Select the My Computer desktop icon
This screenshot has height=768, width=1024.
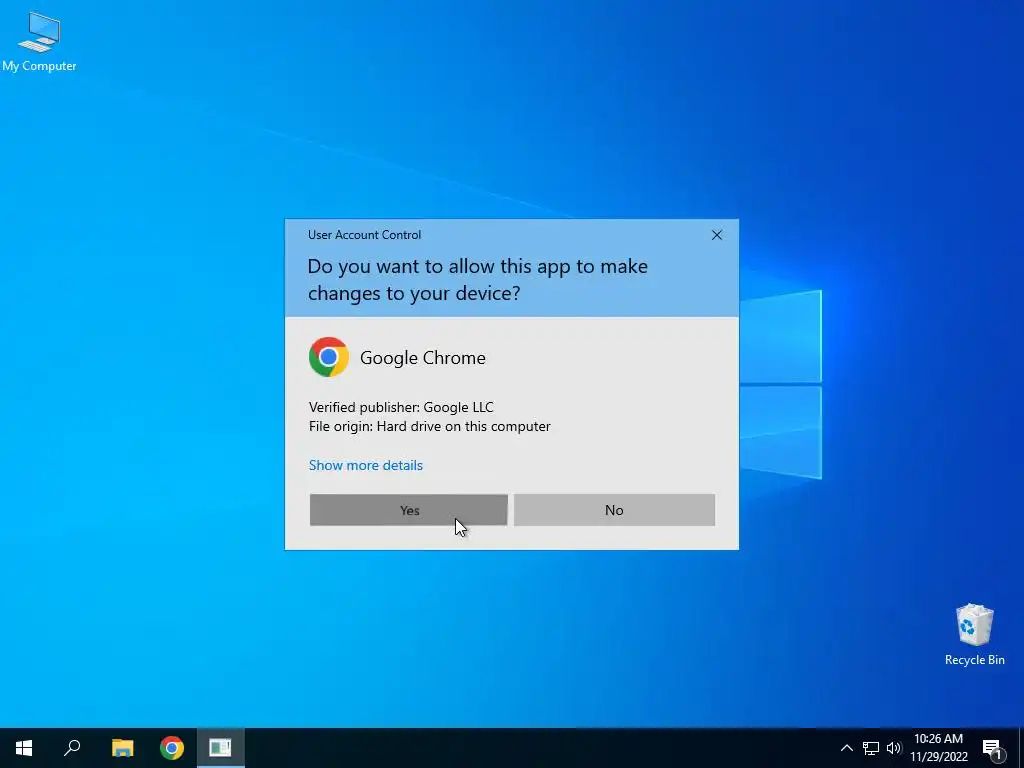click(x=39, y=42)
